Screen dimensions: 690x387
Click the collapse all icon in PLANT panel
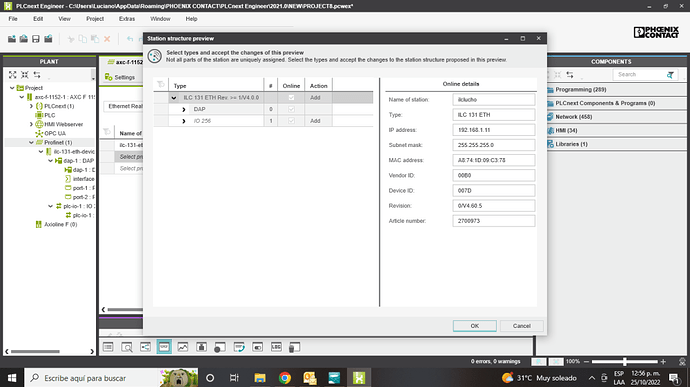pos(25,75)
